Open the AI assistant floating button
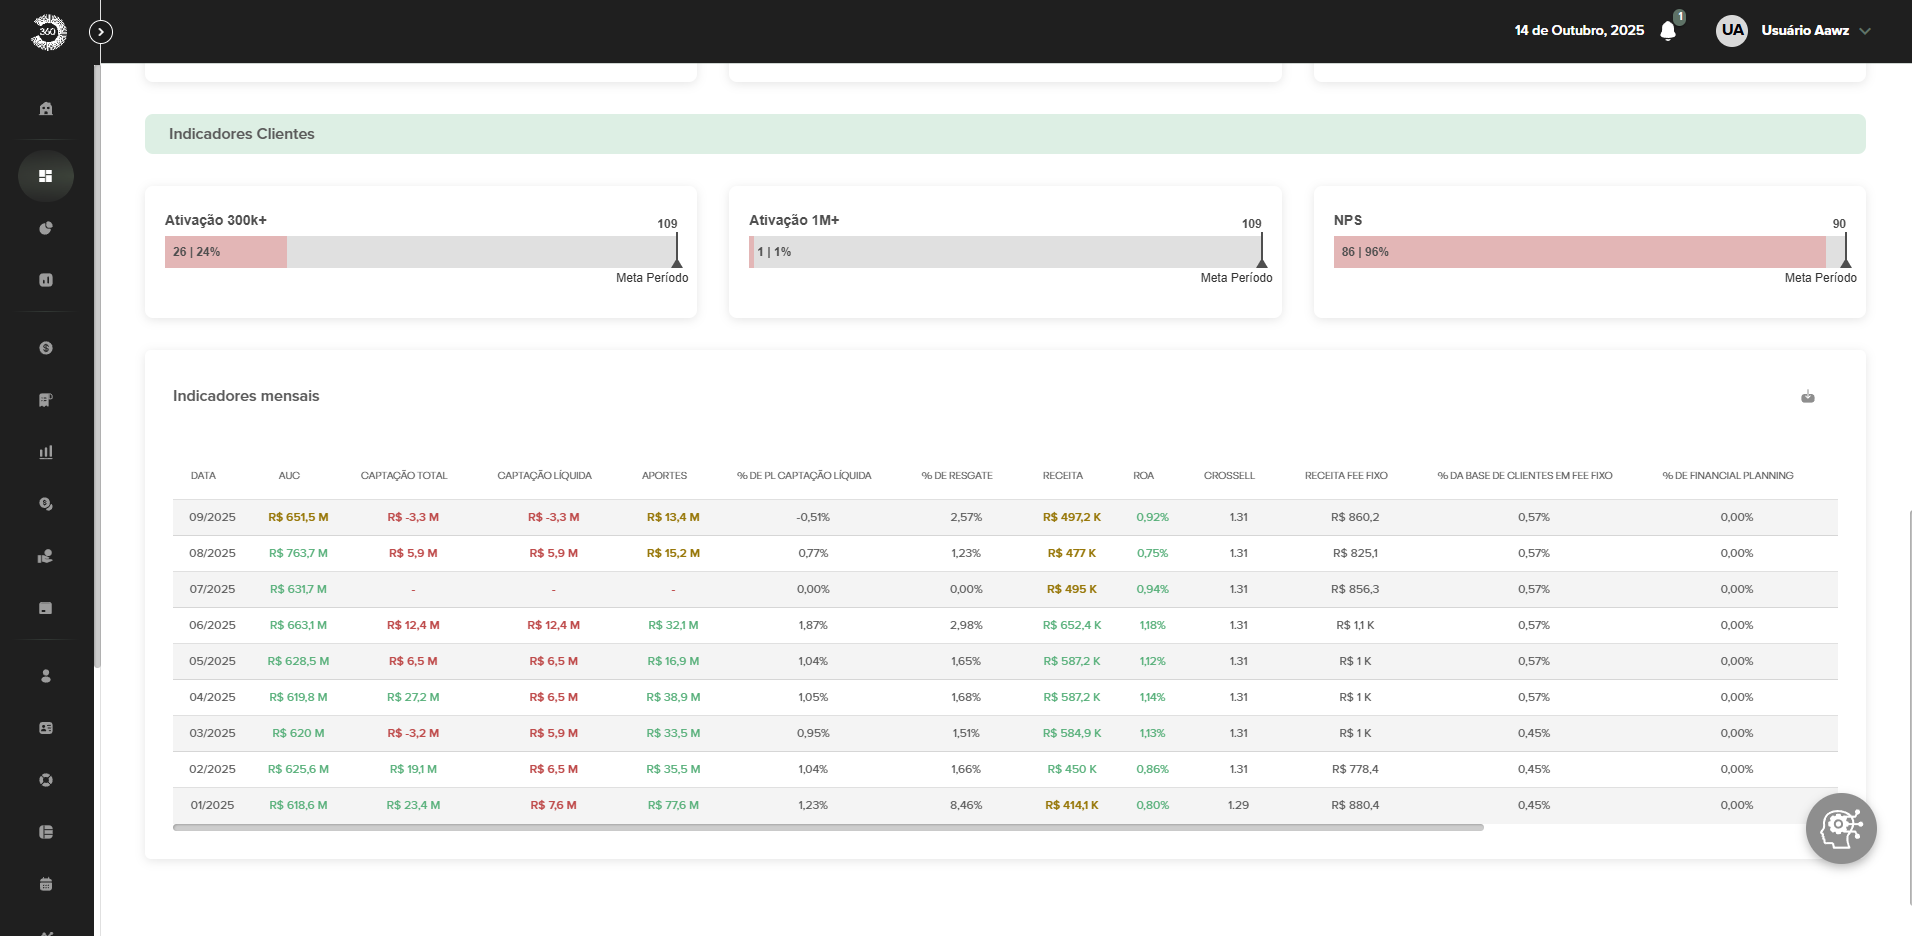 (x=1840, y=828)
